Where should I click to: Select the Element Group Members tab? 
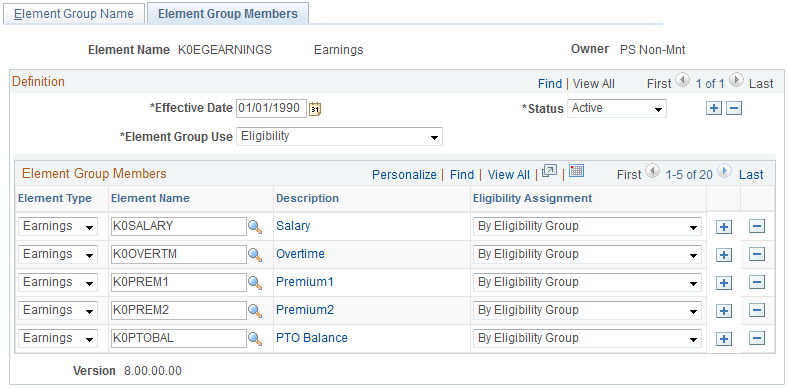pos(228,14)
